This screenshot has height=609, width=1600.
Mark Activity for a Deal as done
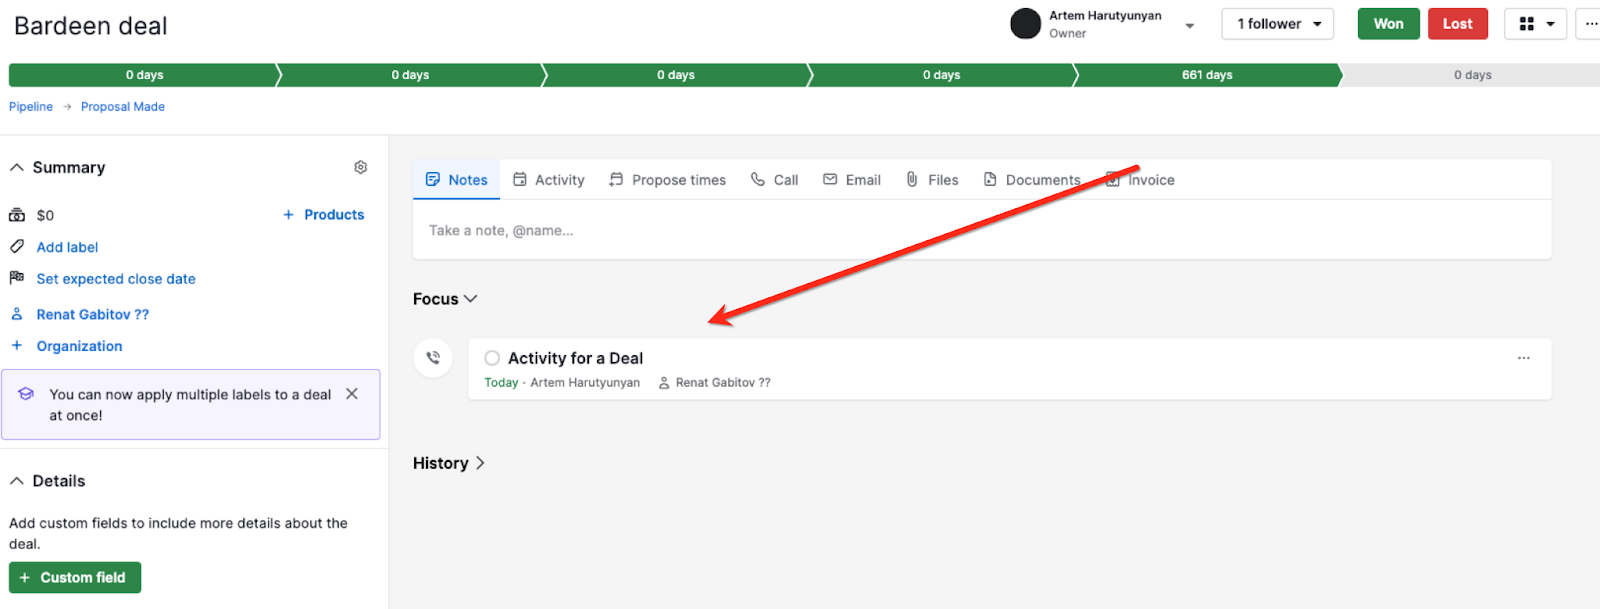[492, 358]
